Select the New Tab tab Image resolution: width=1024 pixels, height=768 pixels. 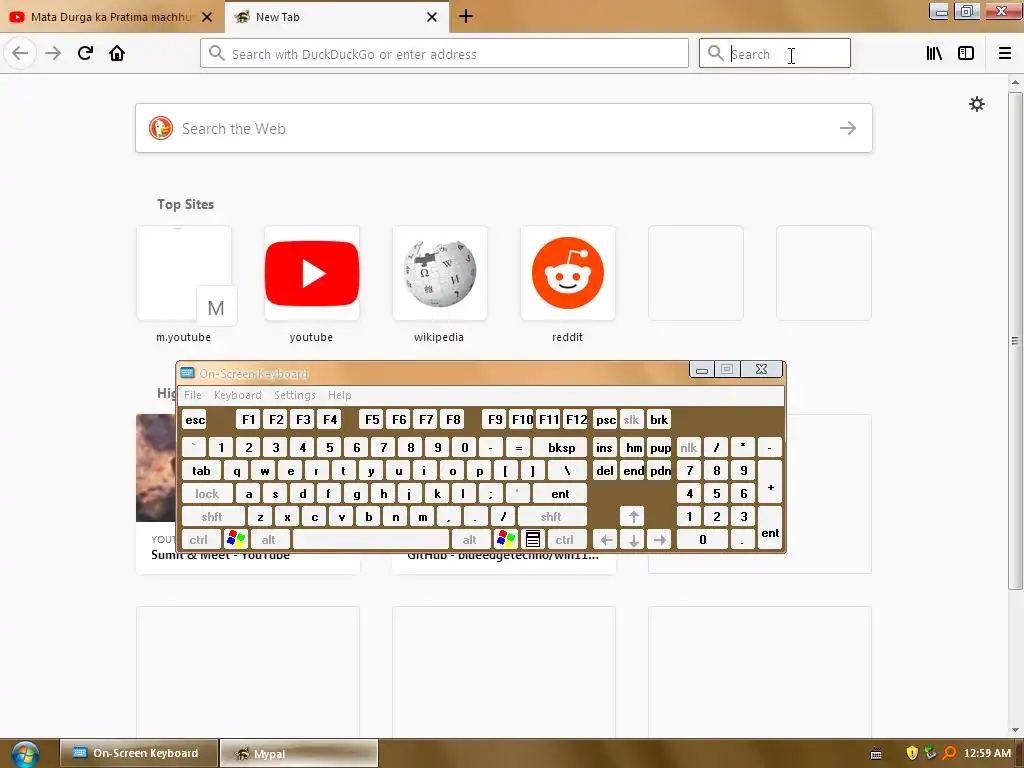click(337, 17)
